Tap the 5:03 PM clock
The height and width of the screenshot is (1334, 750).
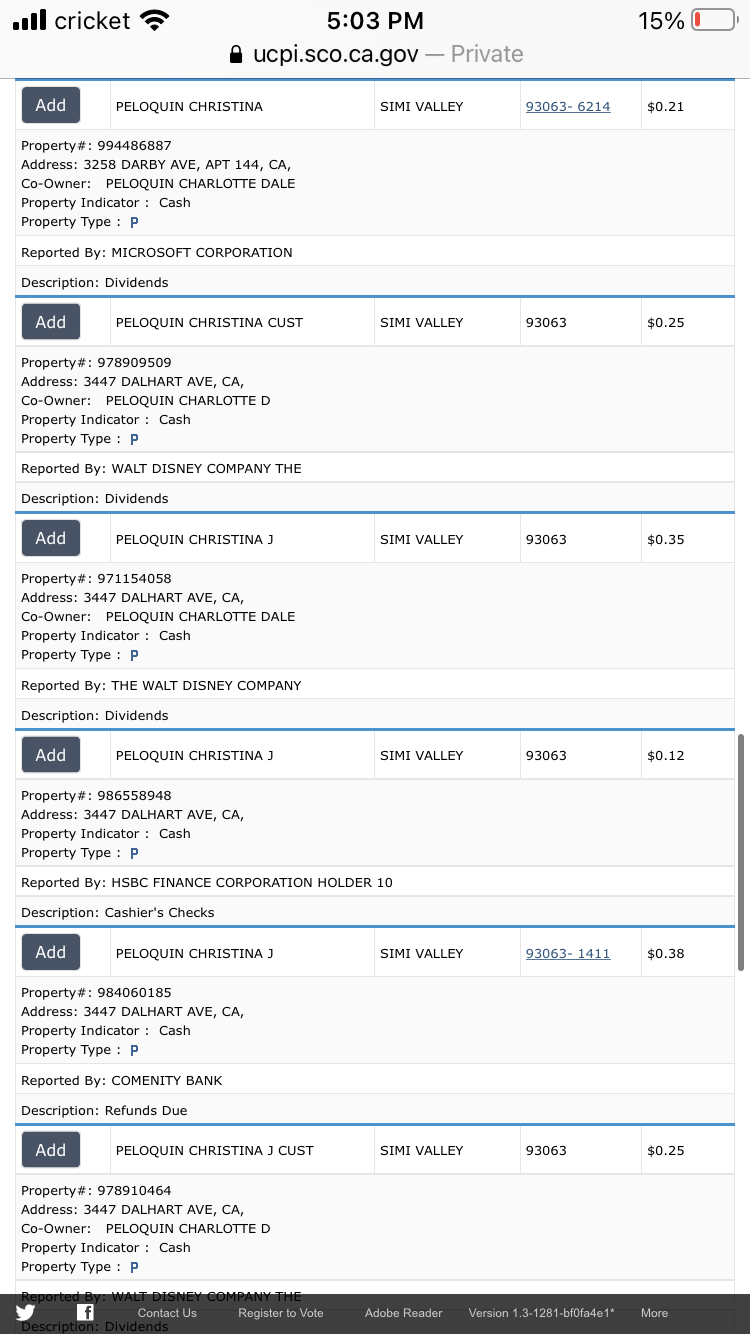pos(375,20)
